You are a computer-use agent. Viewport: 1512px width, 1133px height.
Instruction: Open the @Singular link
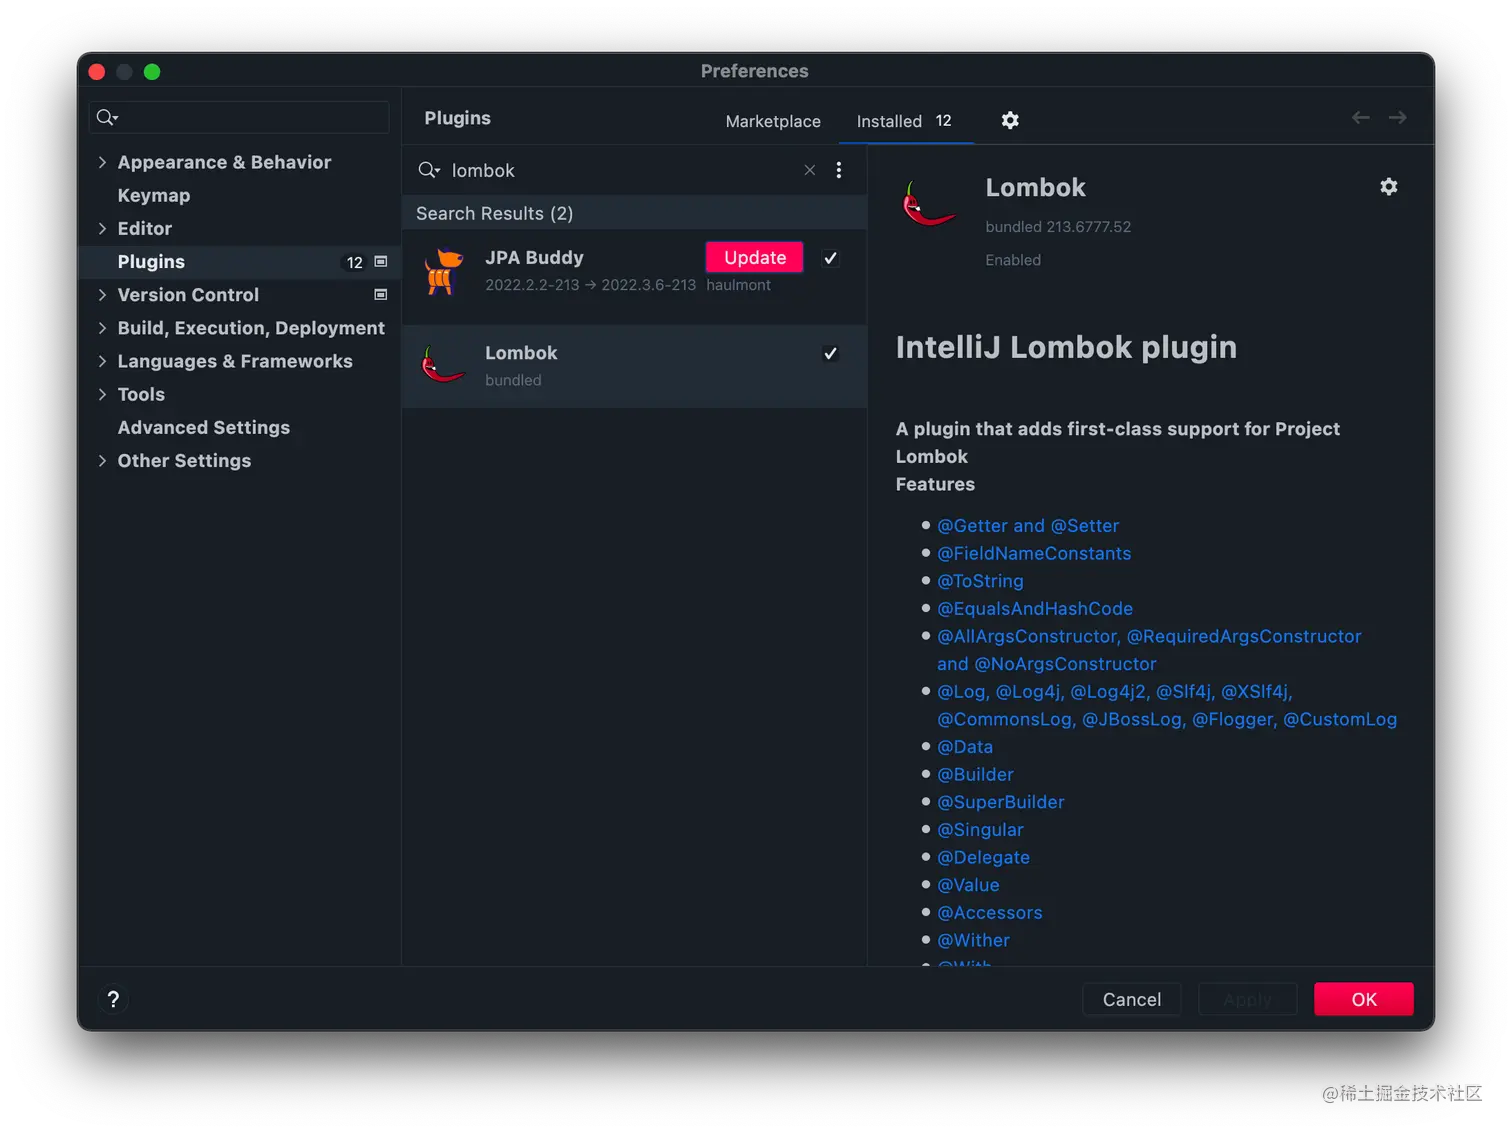tap(980, 830)
